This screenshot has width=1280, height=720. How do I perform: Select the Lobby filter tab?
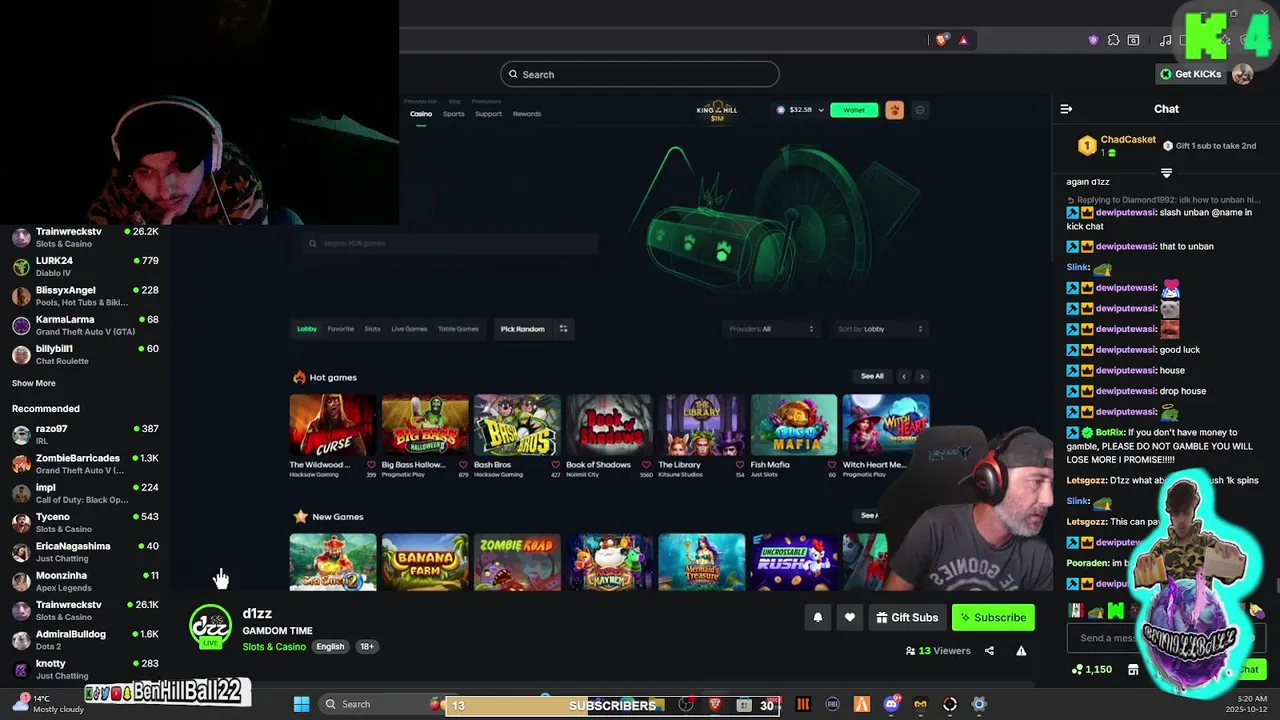pyautogui.click(x=307, y=329)
